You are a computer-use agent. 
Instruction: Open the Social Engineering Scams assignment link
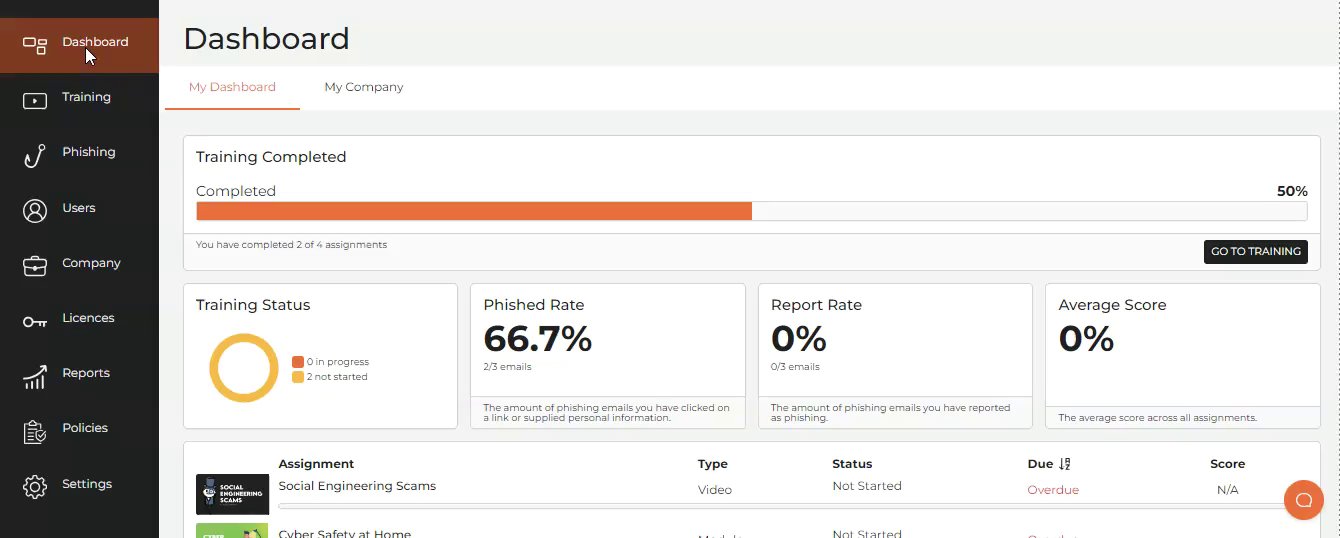[x=357, y=486]
